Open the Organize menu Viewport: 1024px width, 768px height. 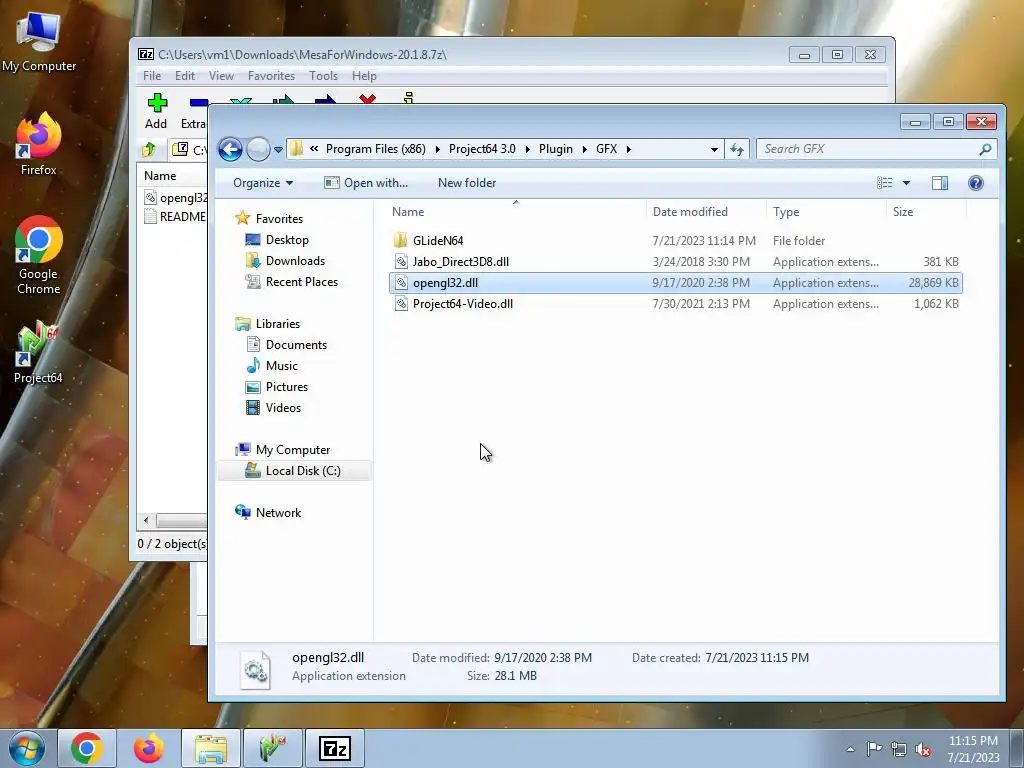[x=263, y=183]
